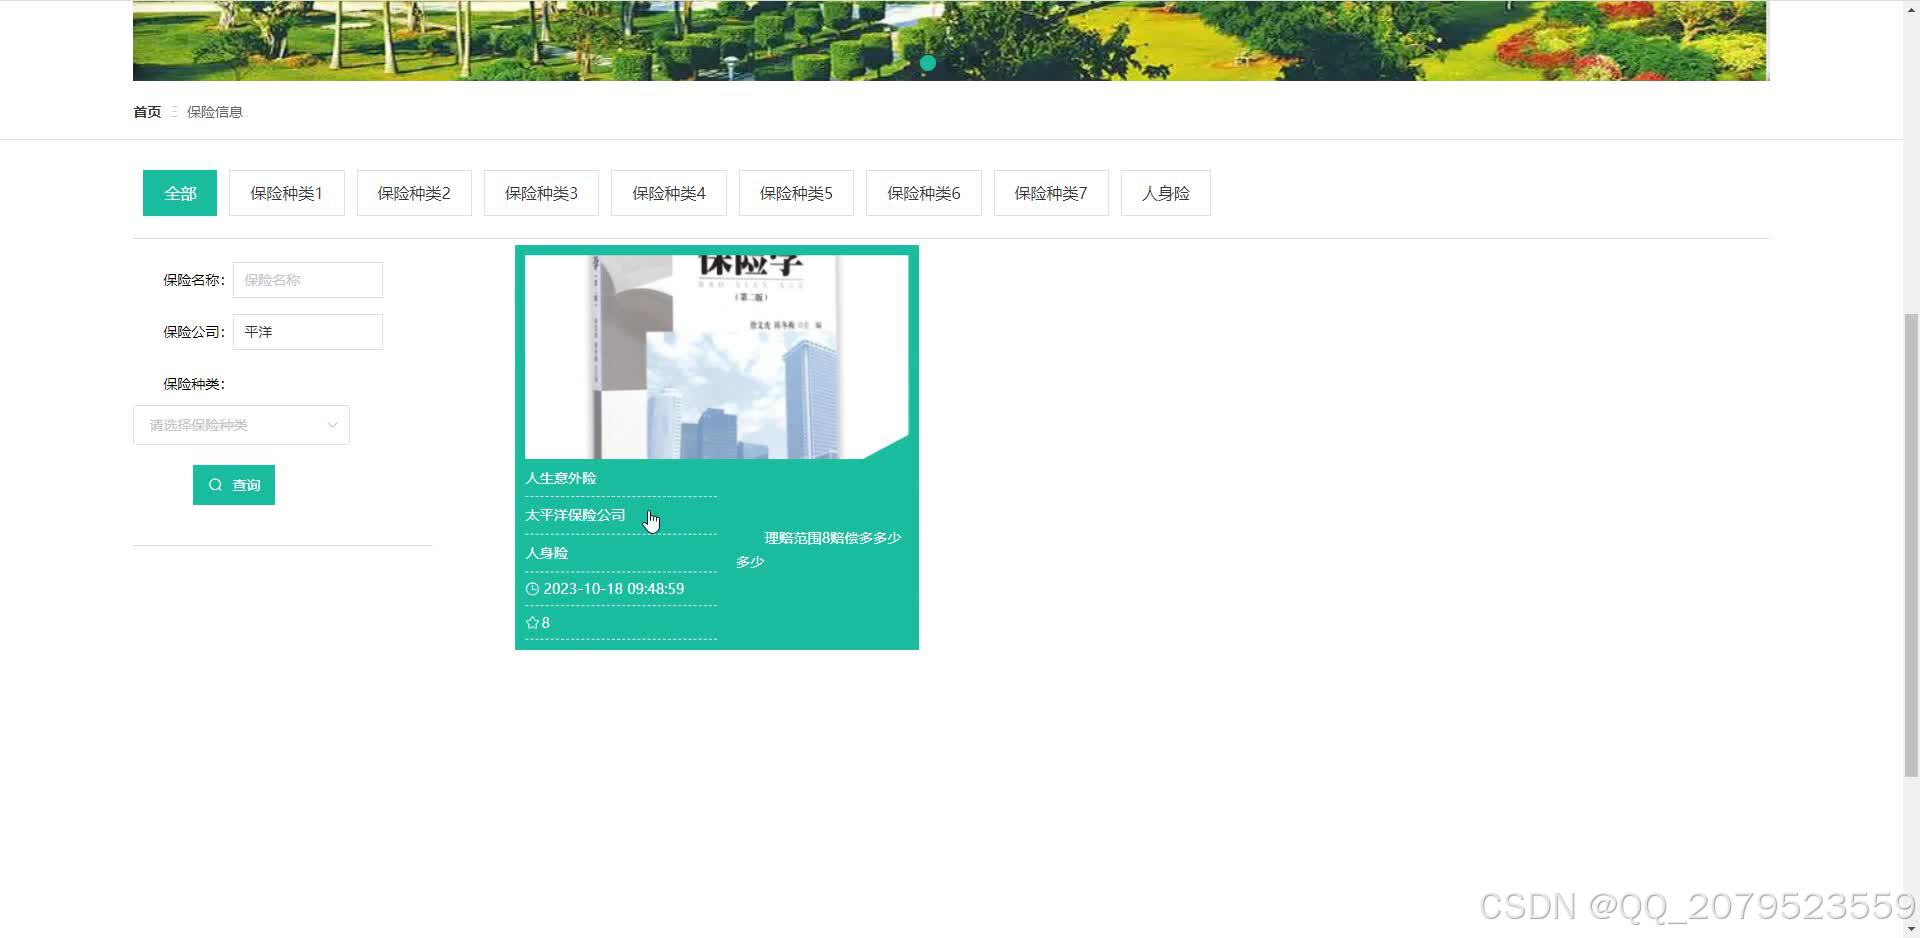The image size is (1920, 938).
Task: Click the magnifier icon inside the 查询 button
Action: (216, 484)
